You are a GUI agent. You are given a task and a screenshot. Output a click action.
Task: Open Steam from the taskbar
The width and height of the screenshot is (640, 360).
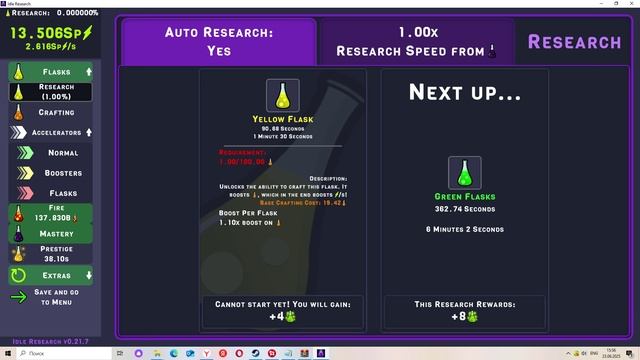[256, 353]
